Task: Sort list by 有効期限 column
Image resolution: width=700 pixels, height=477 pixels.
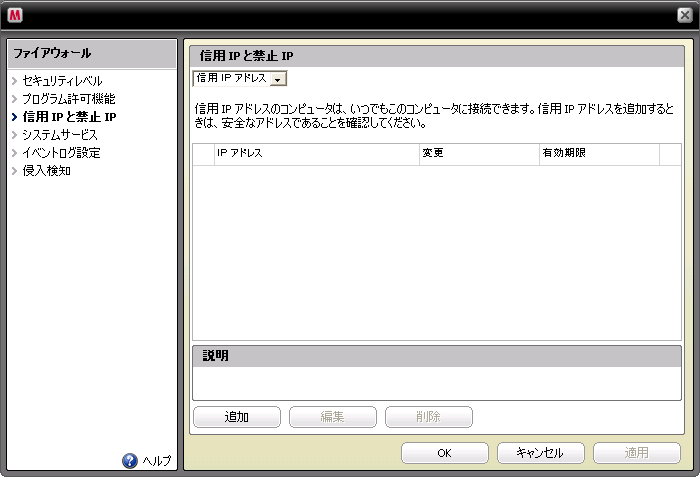Action: click(598, 154)
